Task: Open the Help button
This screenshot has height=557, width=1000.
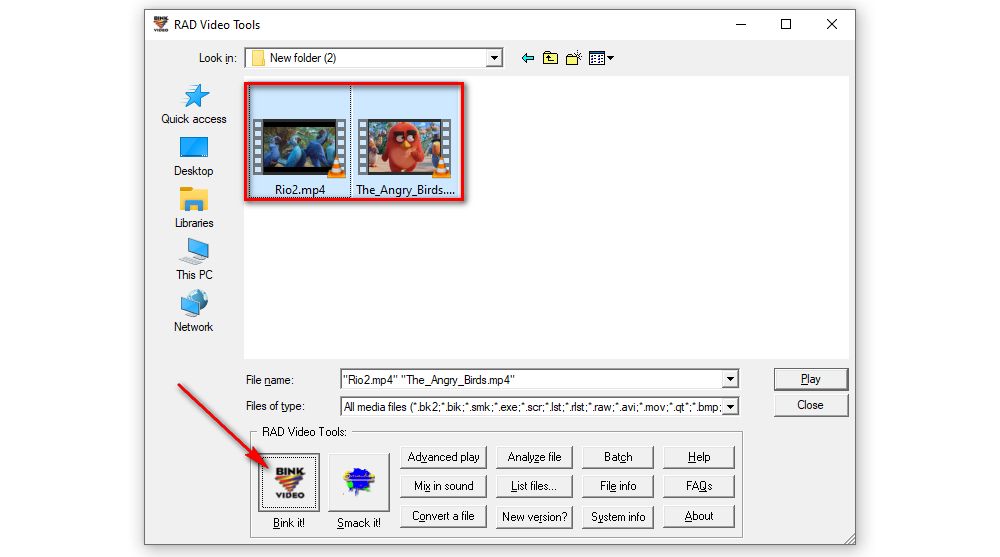Action: tap(699, 457)
